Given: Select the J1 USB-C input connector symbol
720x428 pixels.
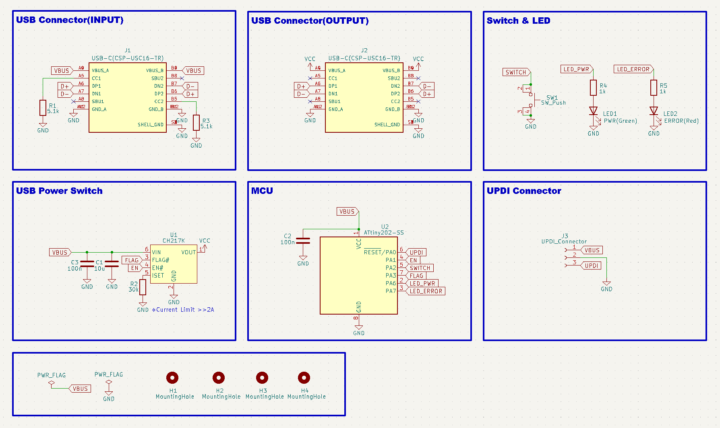Looking at the screenshot, I should coord(127,96).
